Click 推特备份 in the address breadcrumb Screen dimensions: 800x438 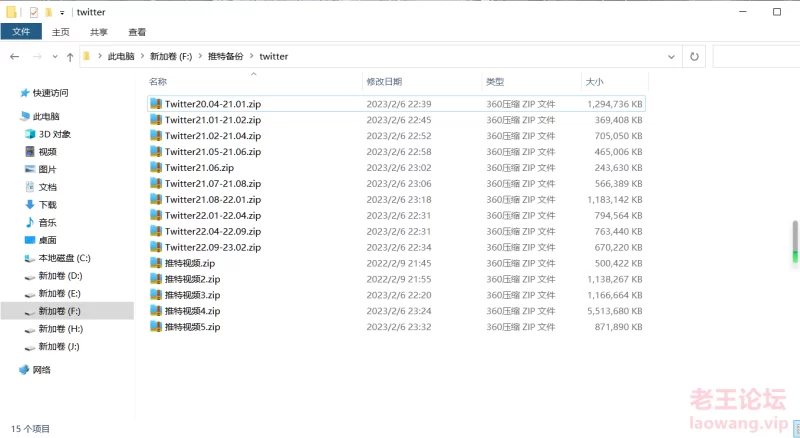point(226,56)
